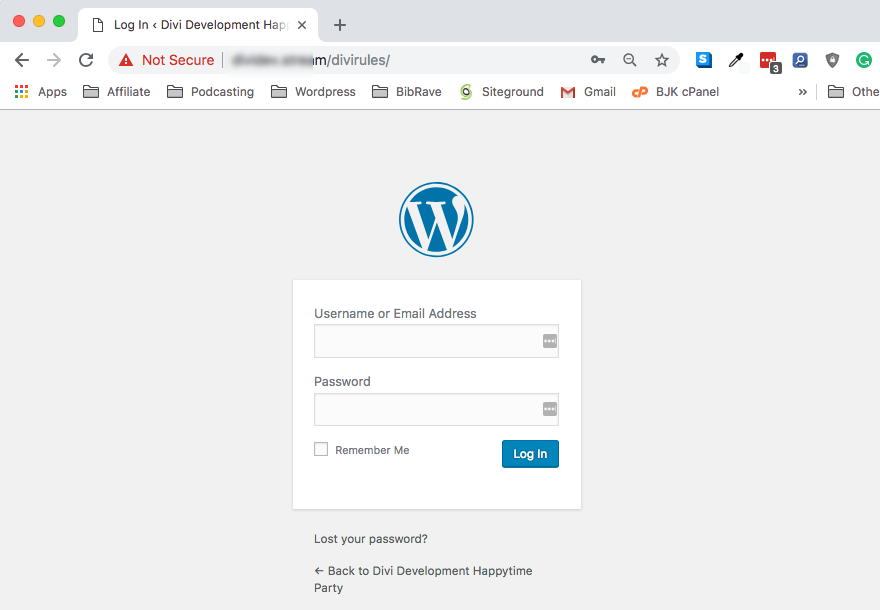Bookmark the page using the star icon

click(x=662, y=60)
